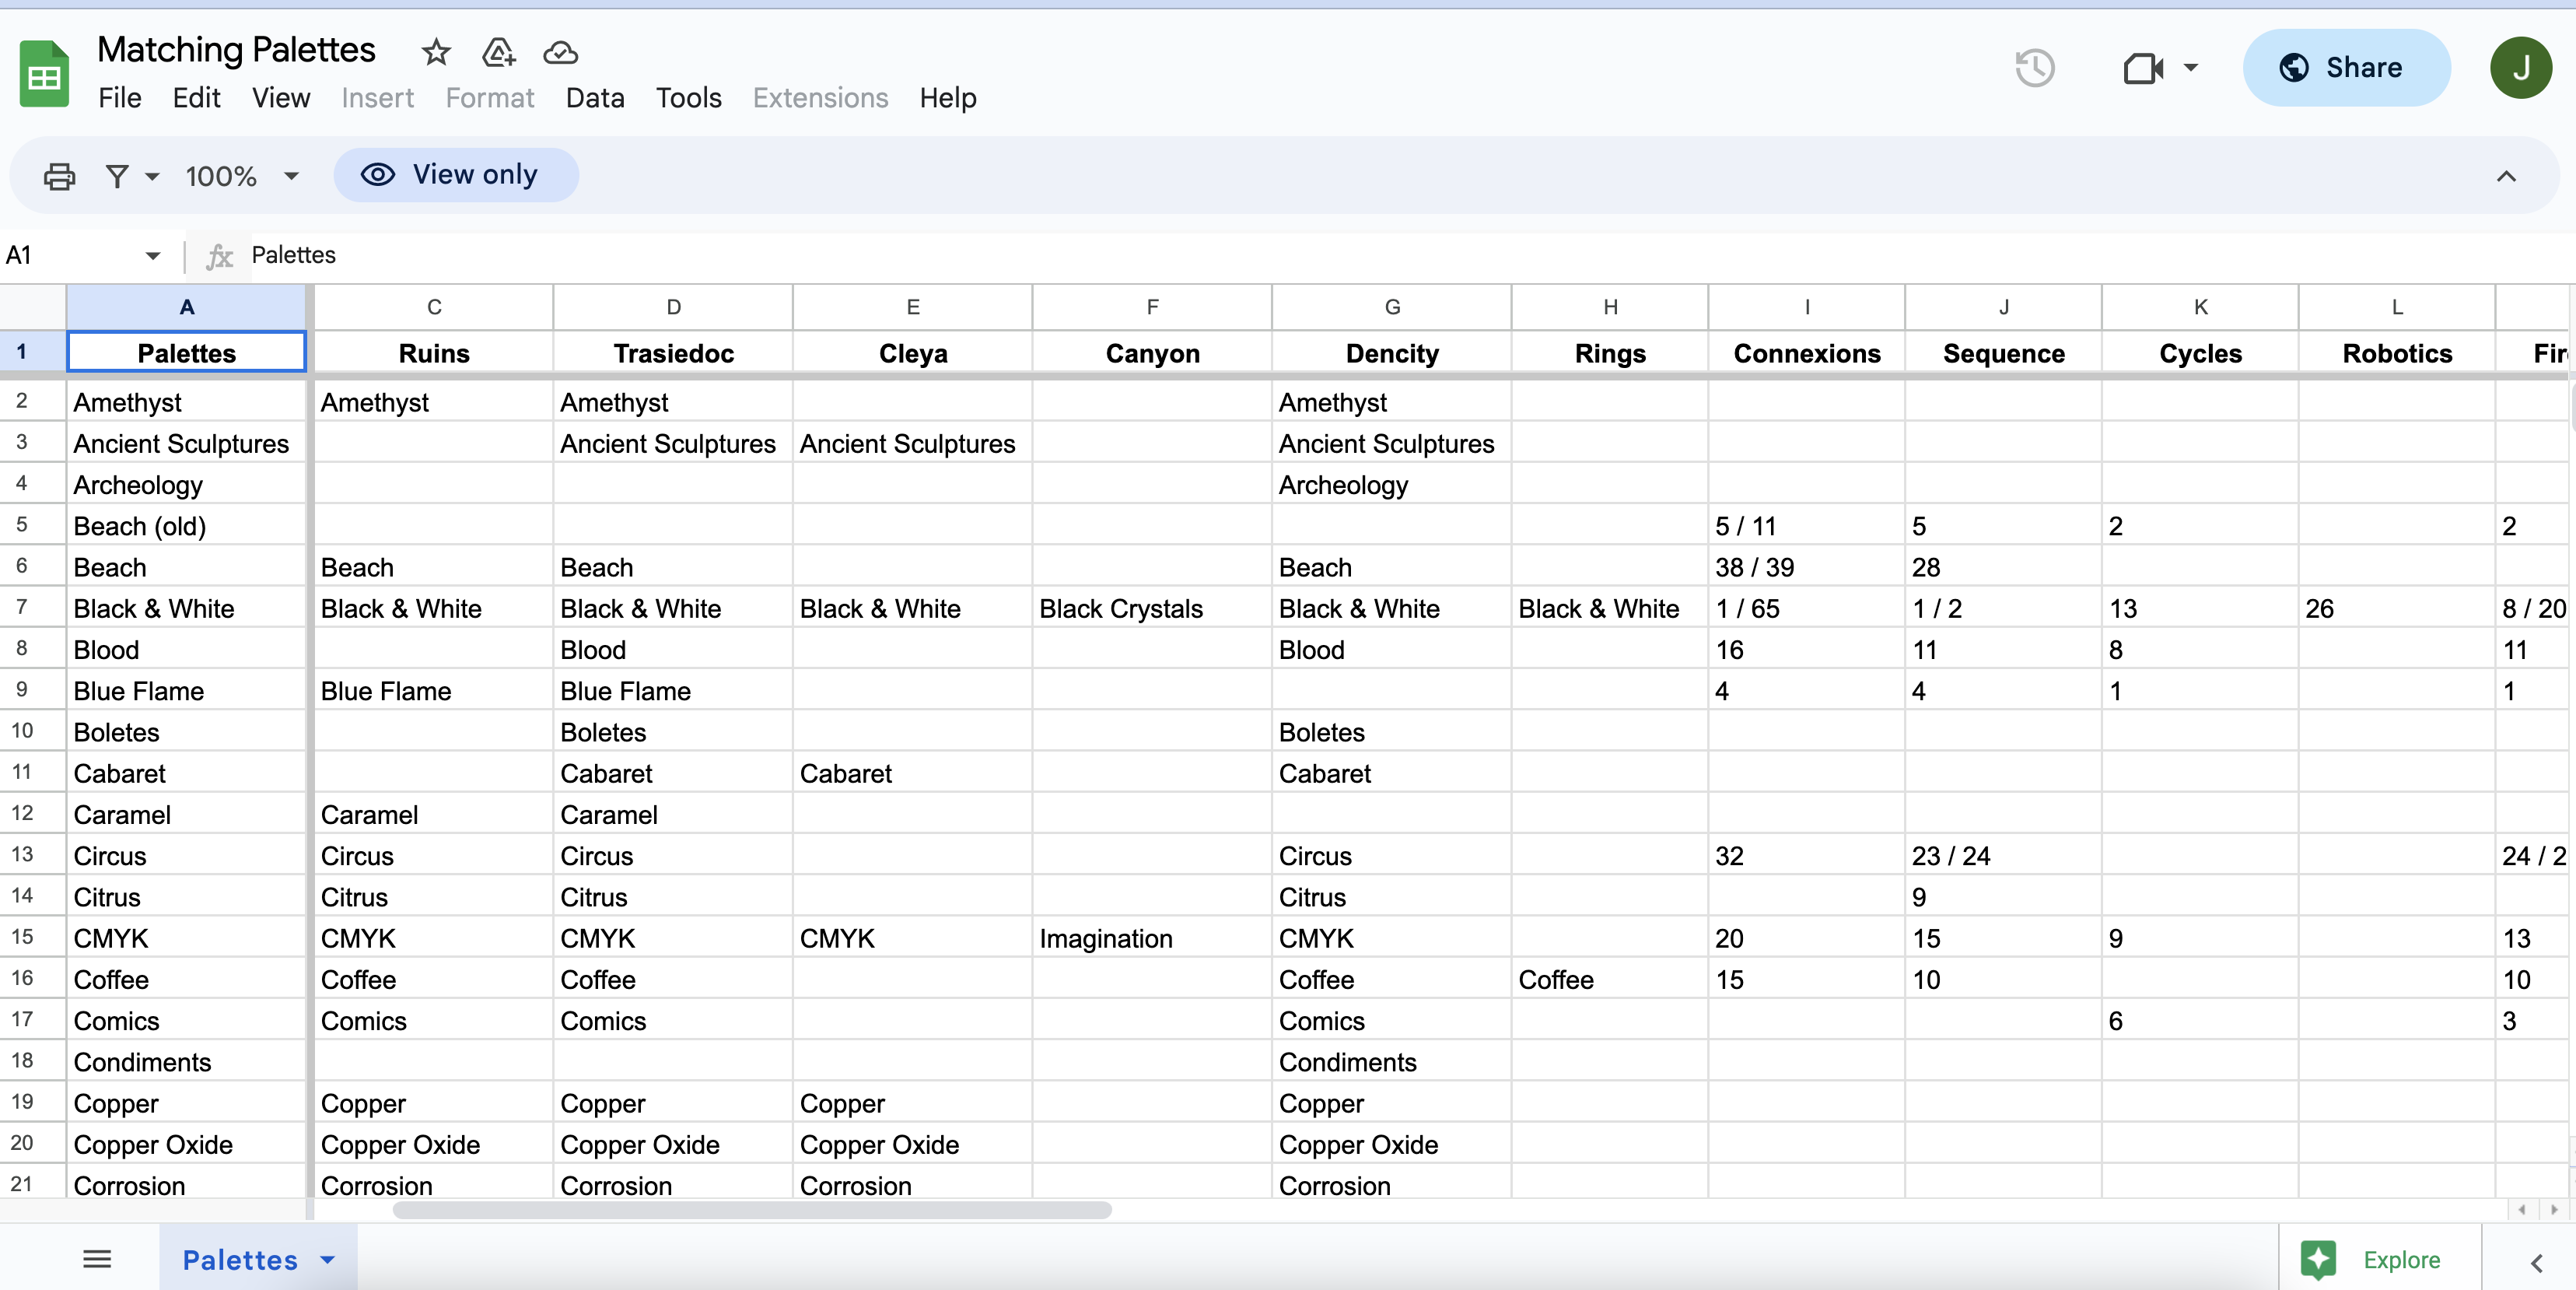The width and height of the screenshot is (2576, 1290).
Task: Open the Palettes sheet tab menu arrow
Action: (x=328, y=1260)
